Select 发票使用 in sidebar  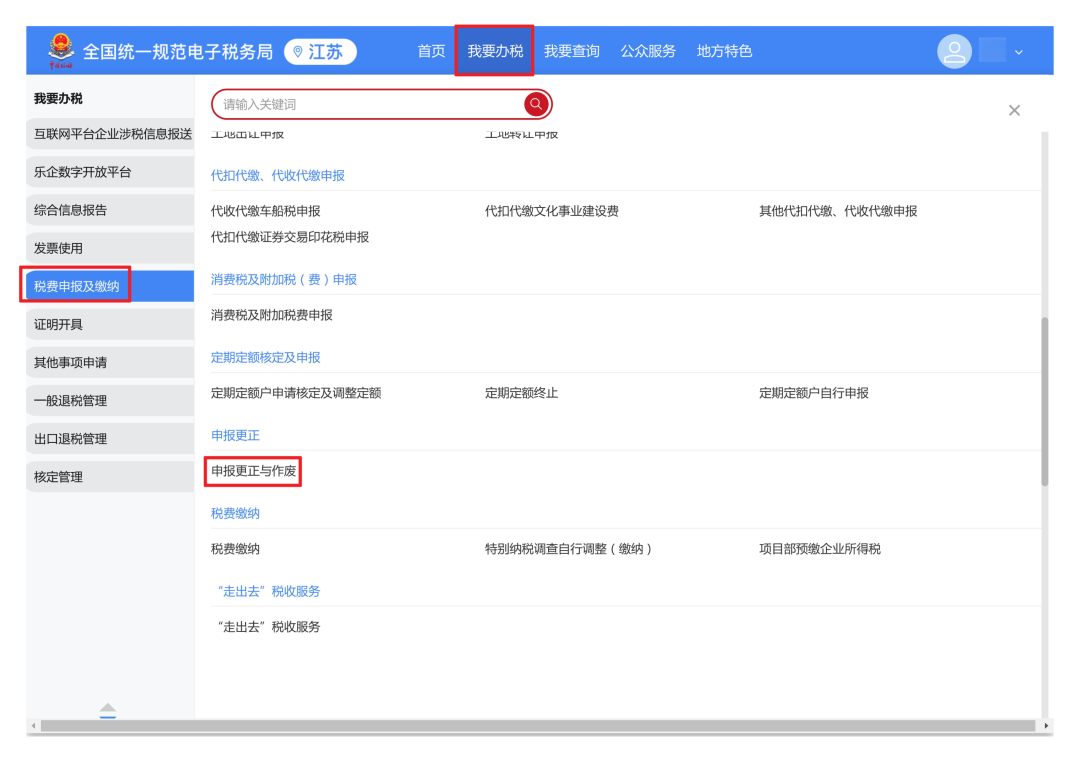point(110,248)
